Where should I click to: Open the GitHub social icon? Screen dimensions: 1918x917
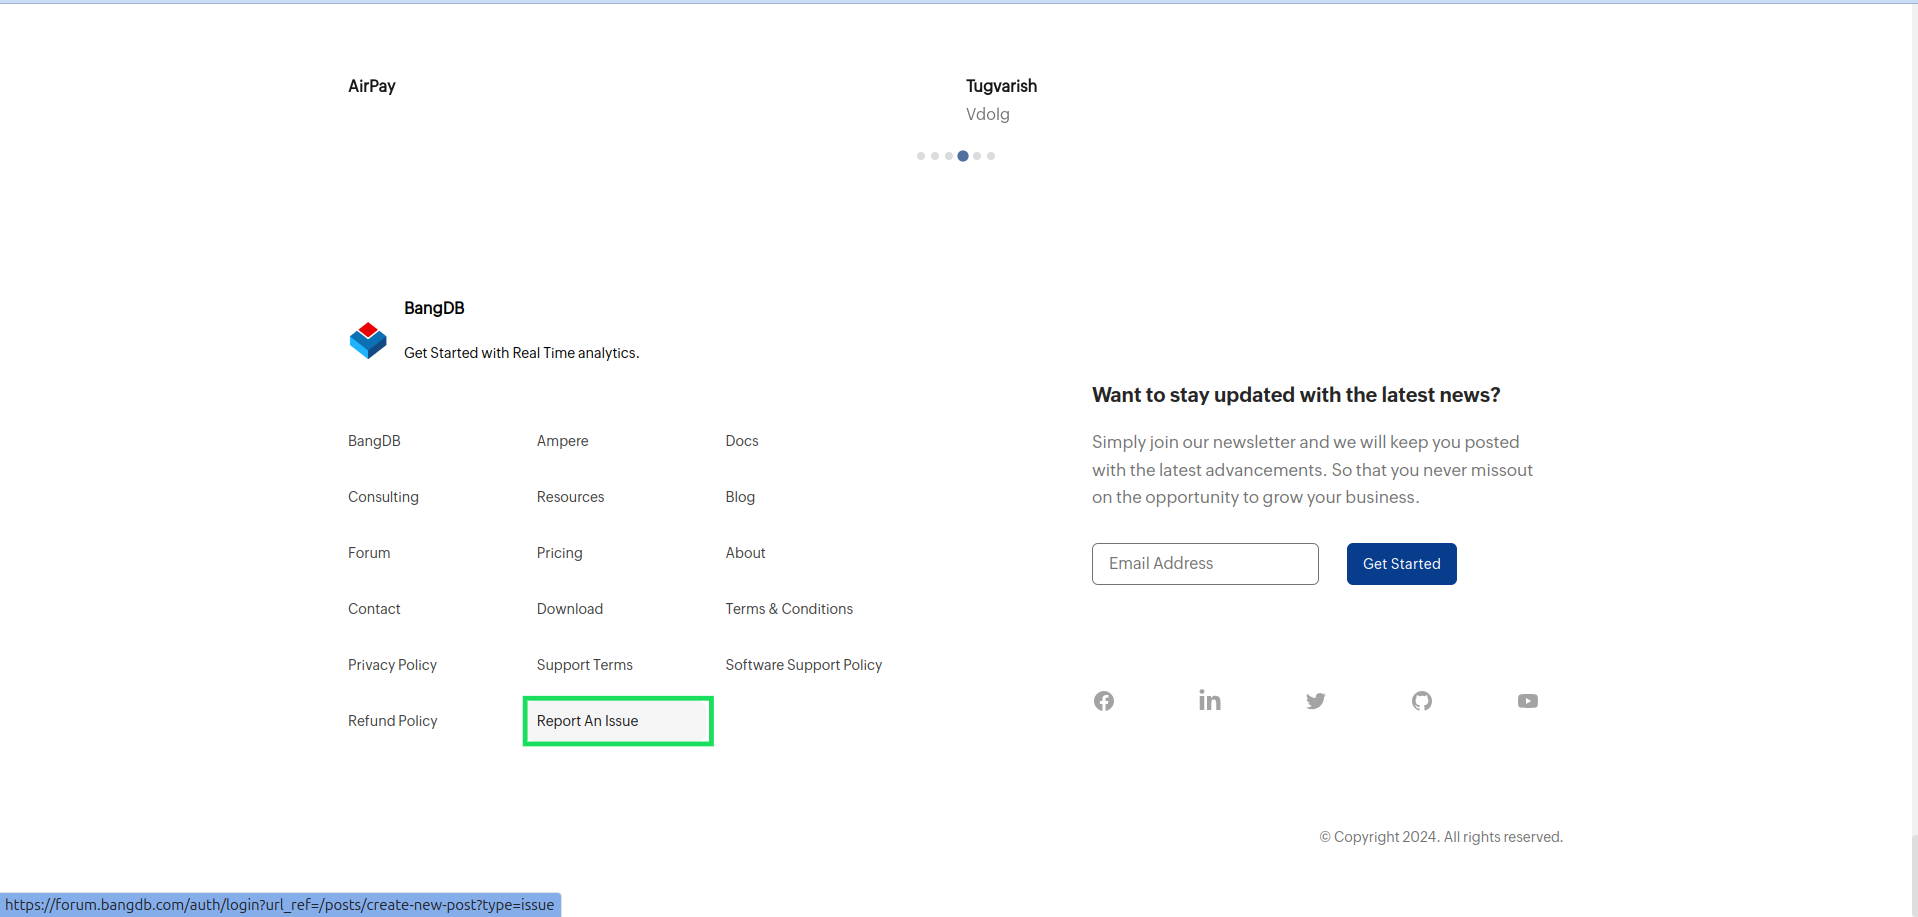1422,701
